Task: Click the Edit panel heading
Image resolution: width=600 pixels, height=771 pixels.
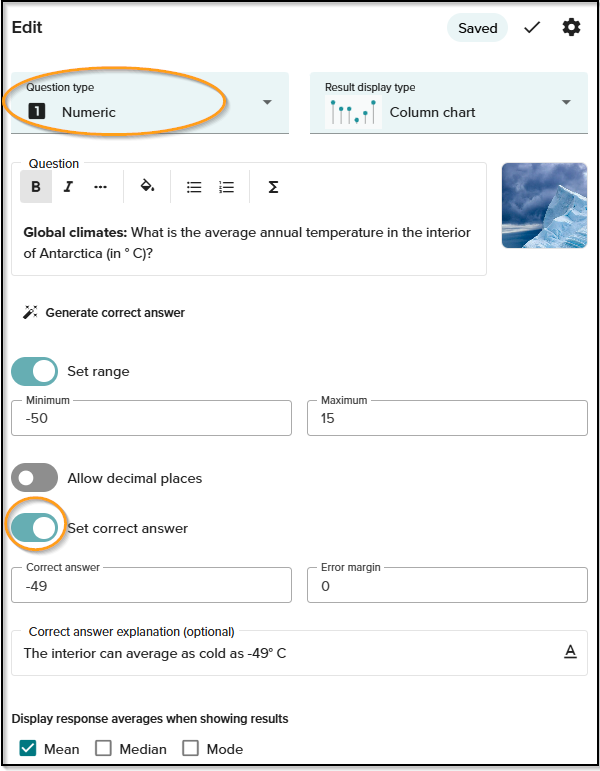Action: [x=27, y=27]
